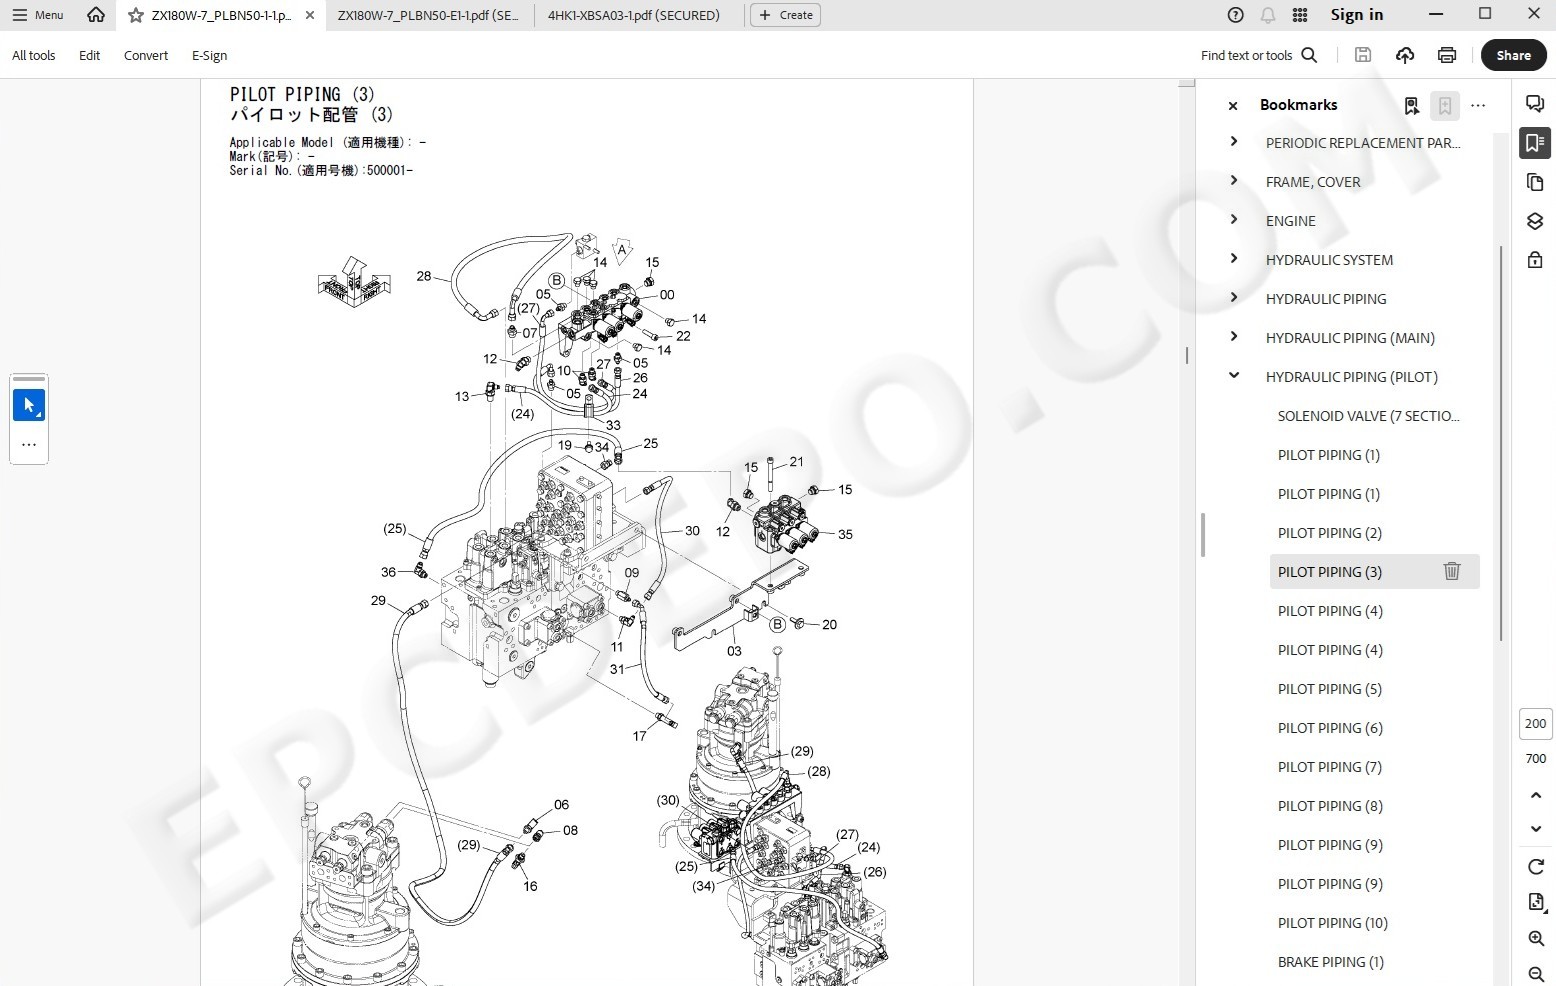Expand the HYDRAULIC PIPING bookmark
The image size is (1556, 986).
(1234, 298)
